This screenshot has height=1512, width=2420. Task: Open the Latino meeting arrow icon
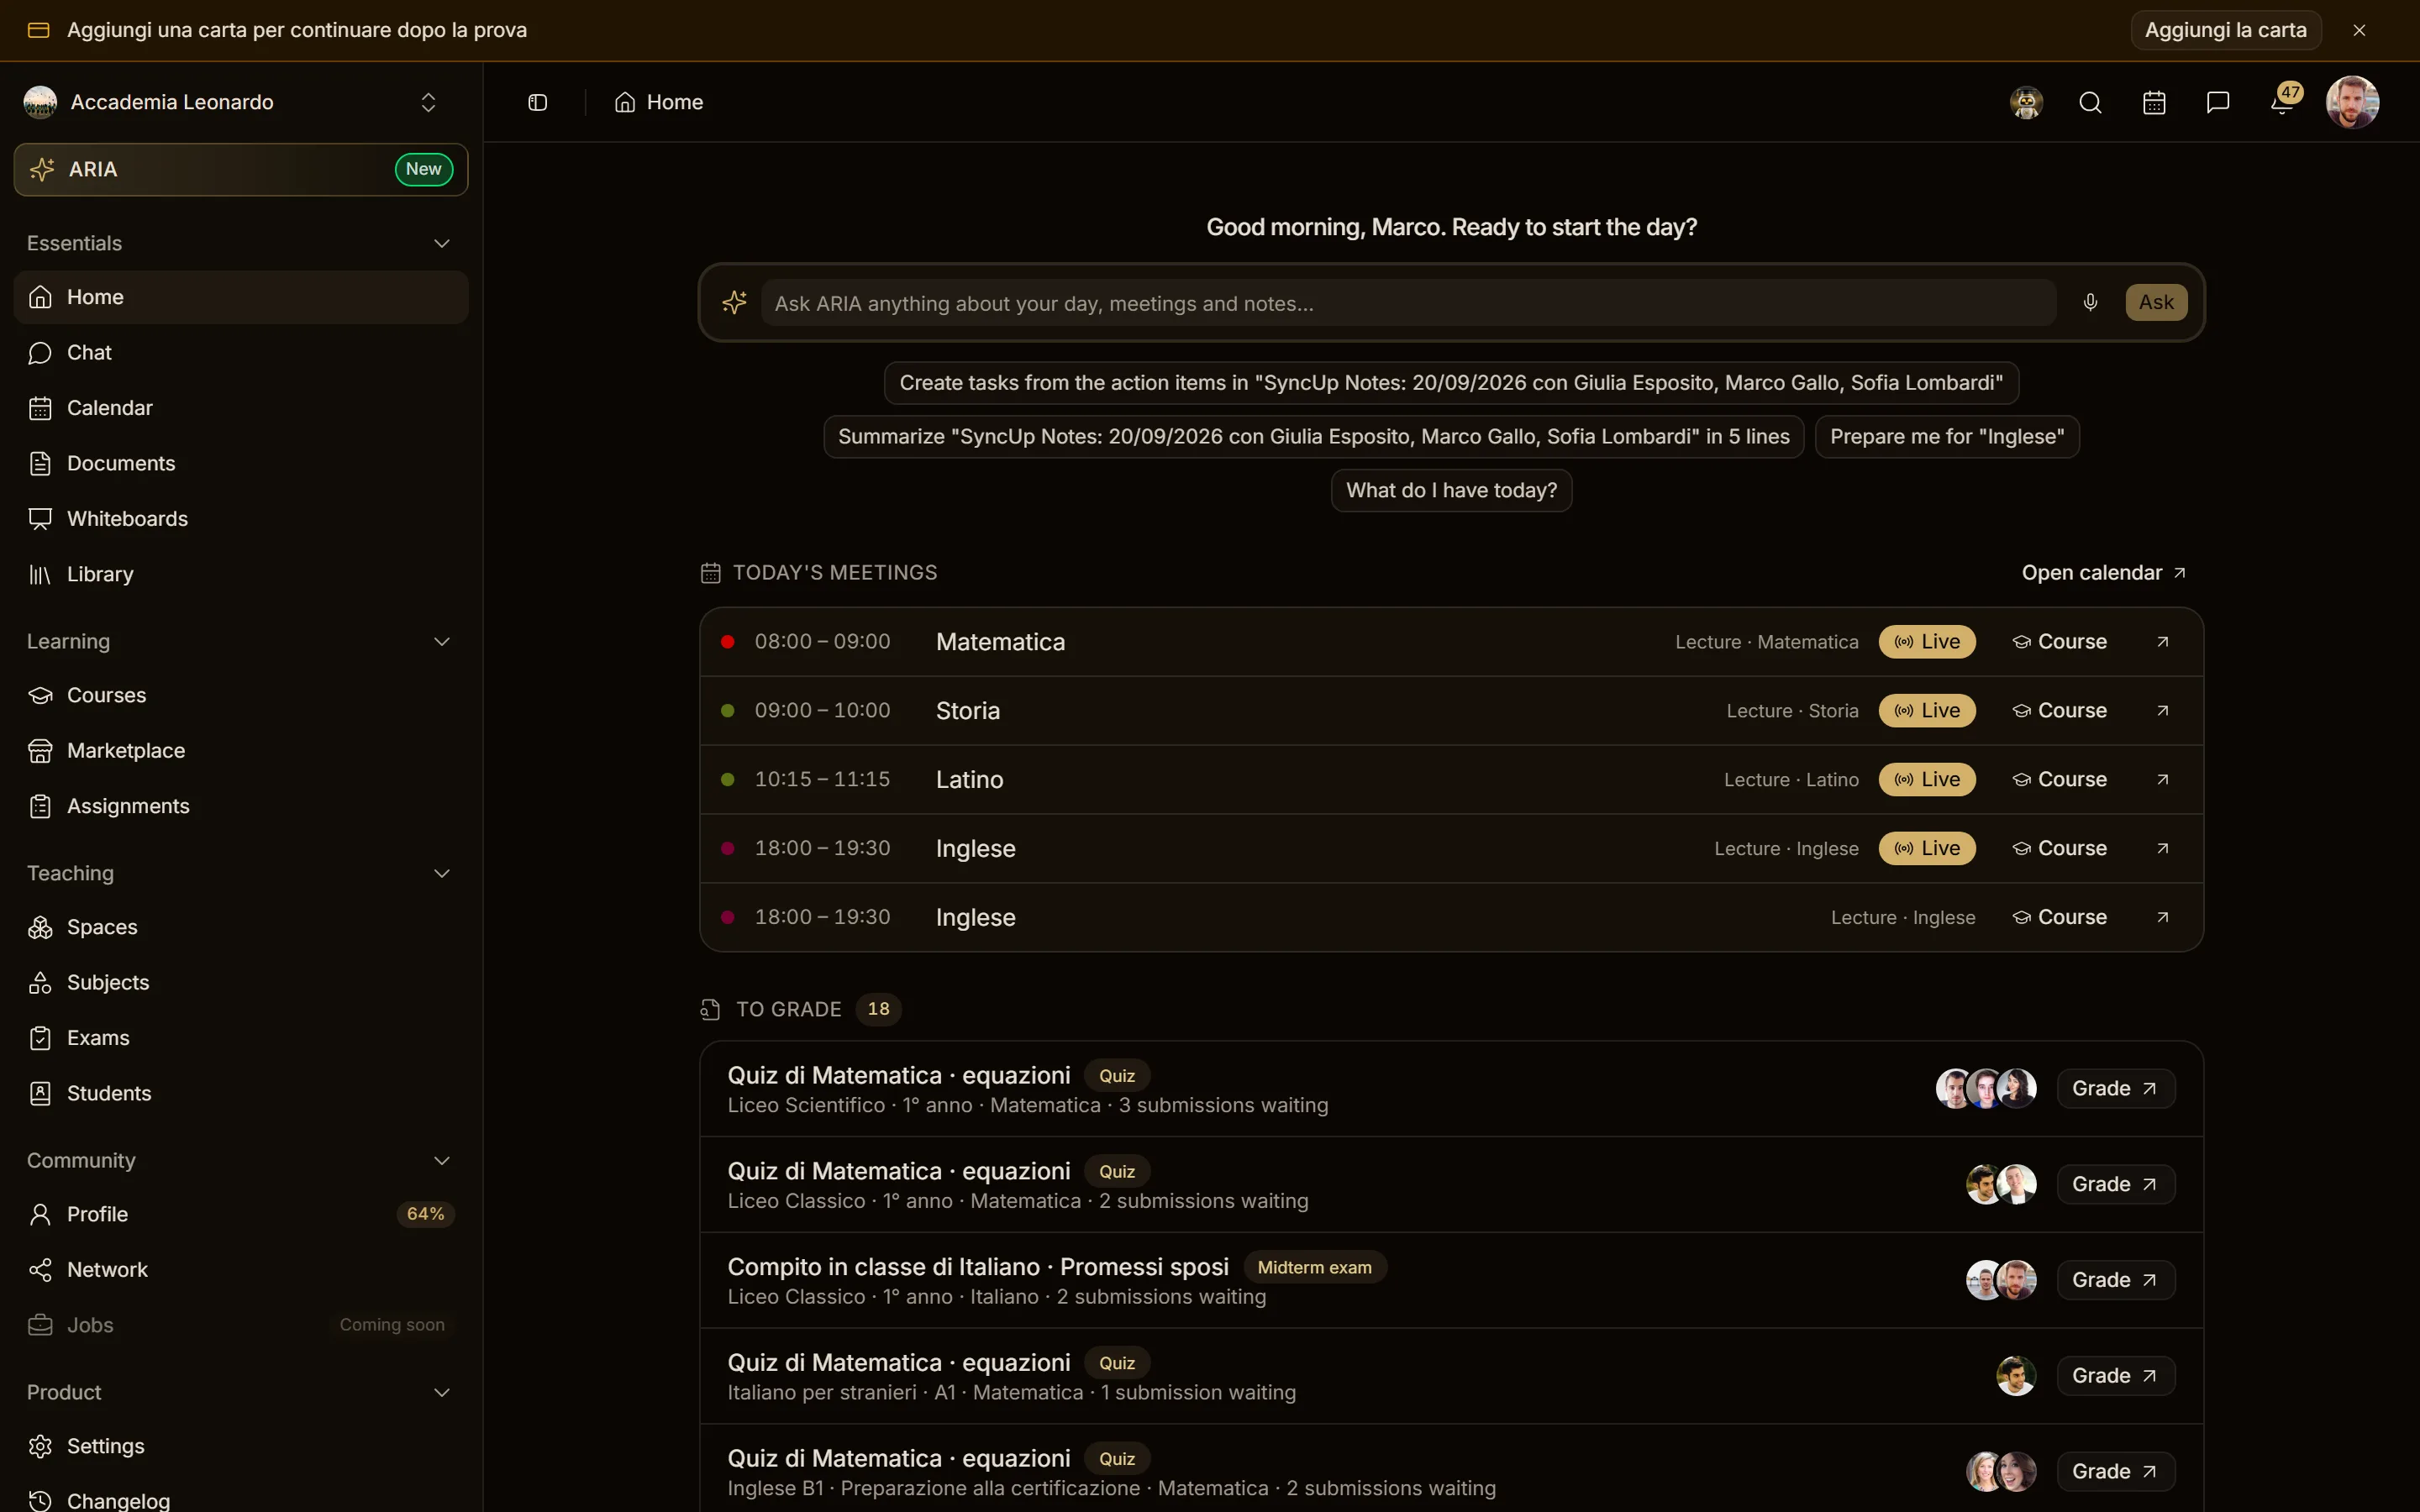pyautogui.click(x=2162, y=780)
